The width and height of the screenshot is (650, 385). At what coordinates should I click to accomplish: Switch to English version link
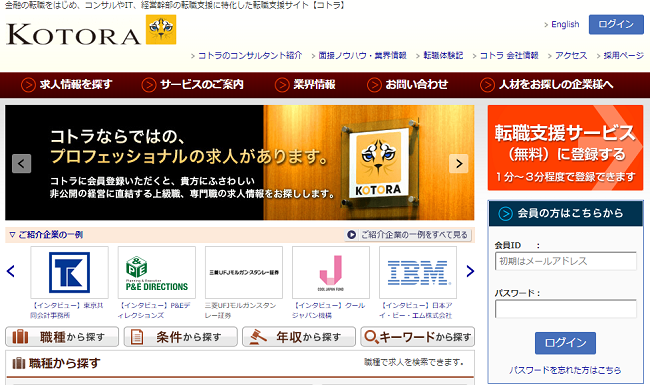[x=565, y=24]
